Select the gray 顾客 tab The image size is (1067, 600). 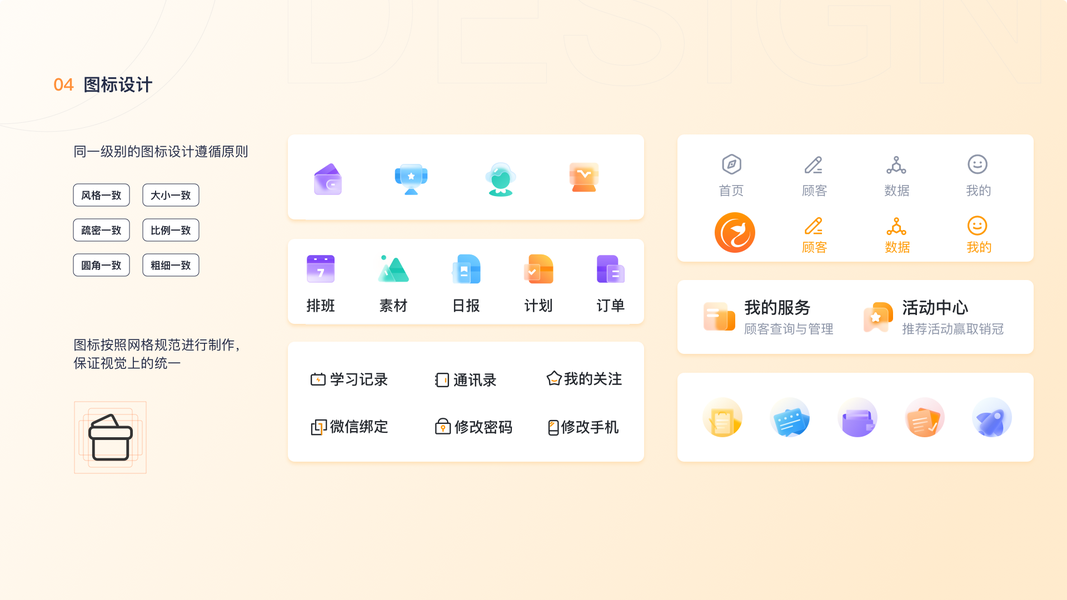coord(814,176)
